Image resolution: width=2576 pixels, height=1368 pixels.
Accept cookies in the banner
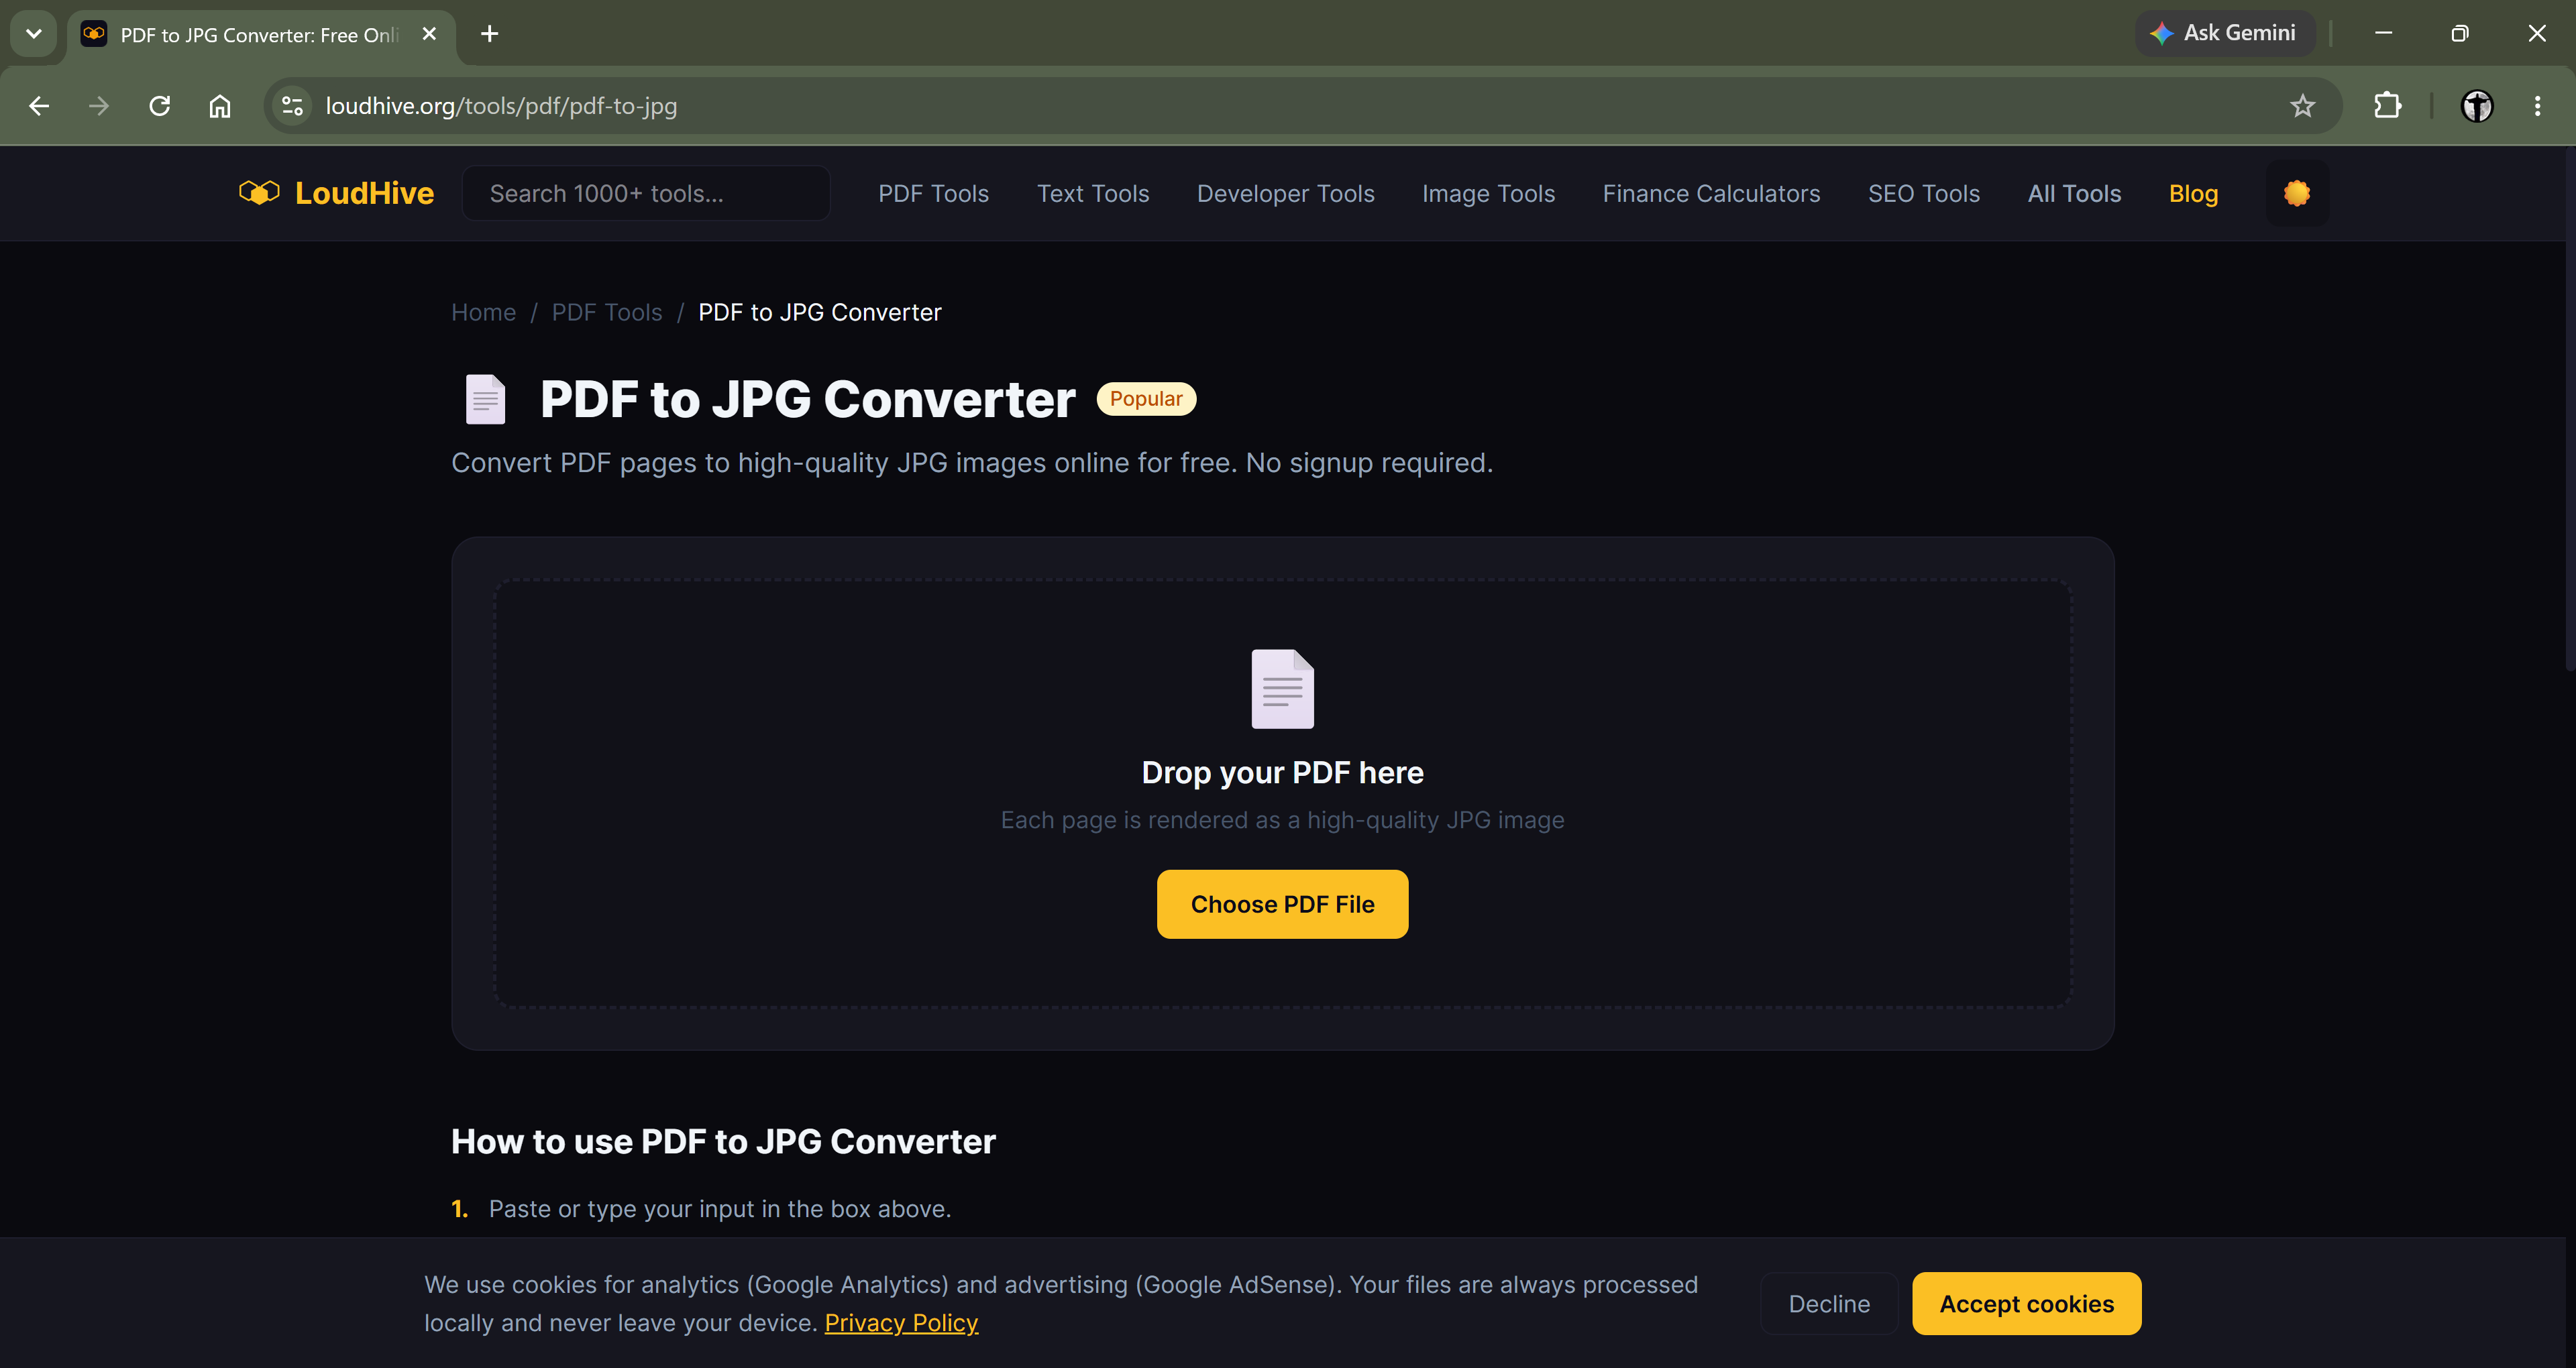[x=2026, y=1303]
